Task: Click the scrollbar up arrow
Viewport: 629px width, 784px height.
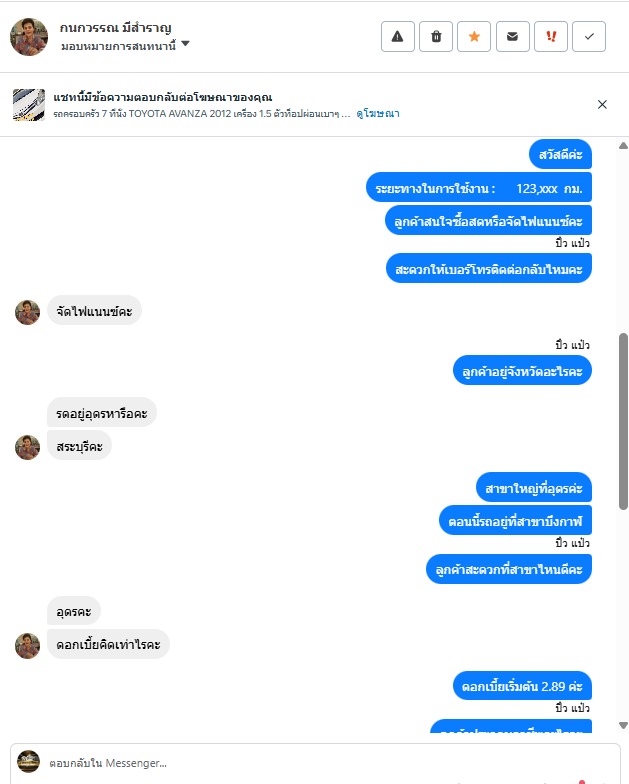Action: click(623, 146)
